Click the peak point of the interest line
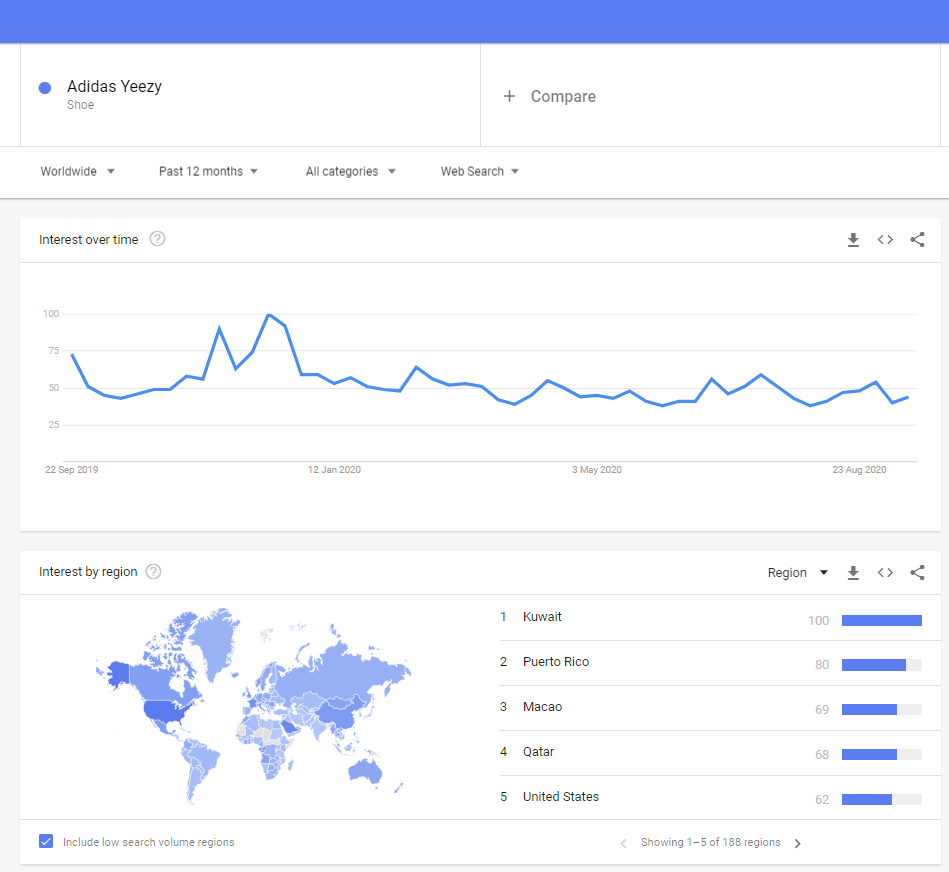The image size is (949, 872). [x=269, y=315]
